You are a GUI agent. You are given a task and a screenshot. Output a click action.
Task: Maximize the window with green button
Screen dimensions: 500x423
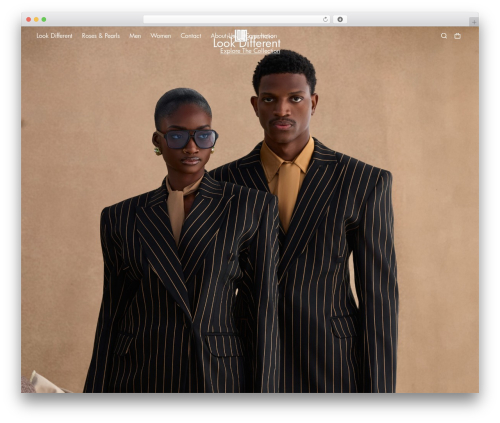tap(44, 19)
